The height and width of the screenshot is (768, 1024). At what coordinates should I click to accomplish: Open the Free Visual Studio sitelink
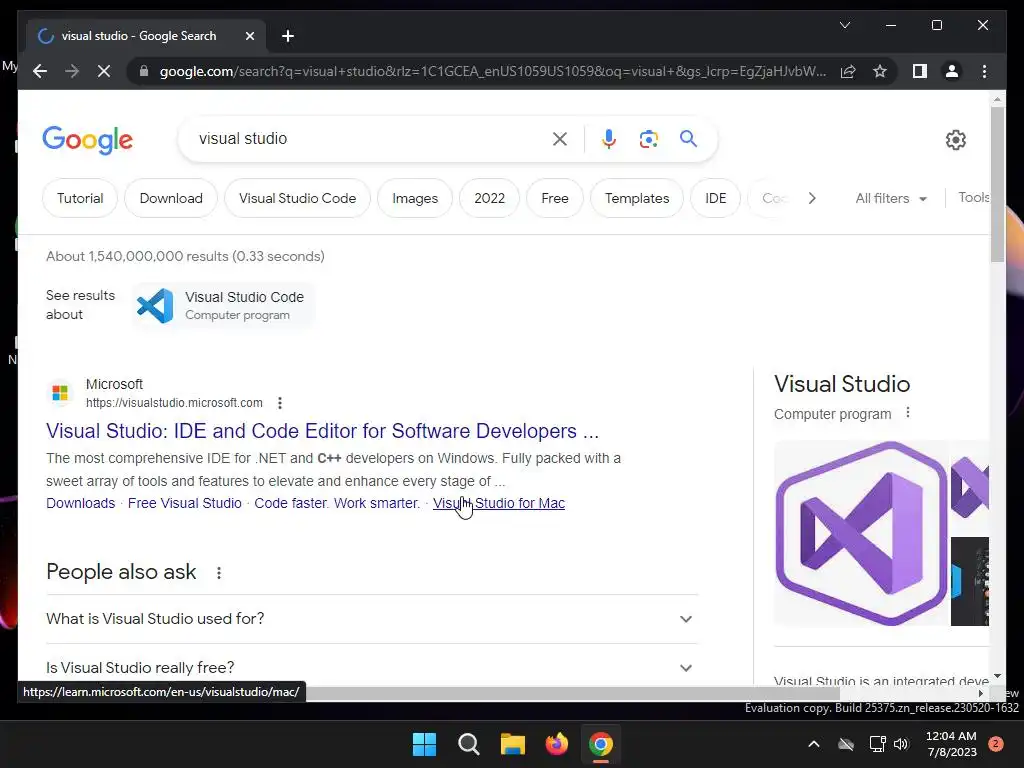coord(184,503)
